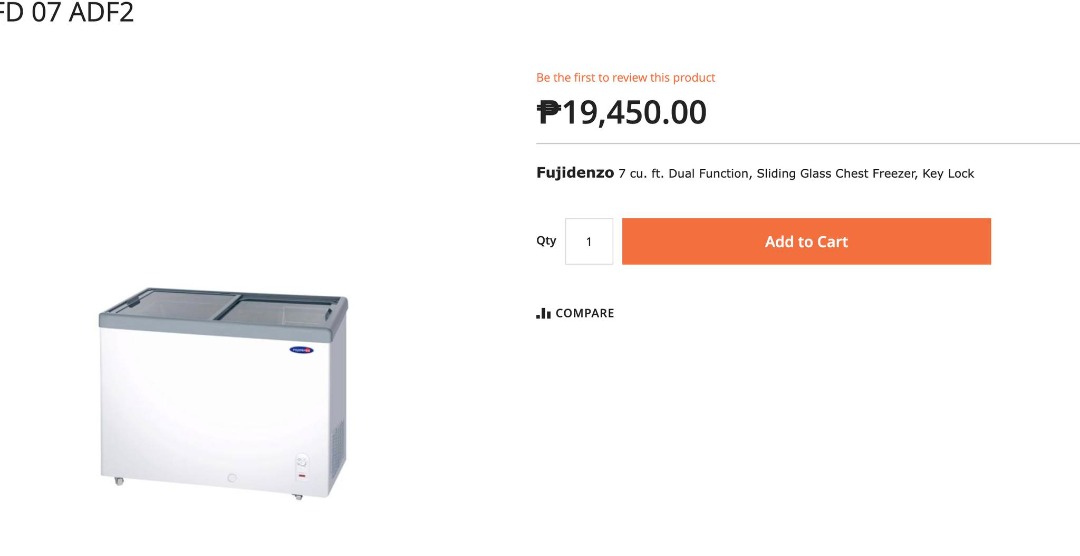
Task: Click the blue Fujidenzo logo on the freezer
Action: pos(302,349)
